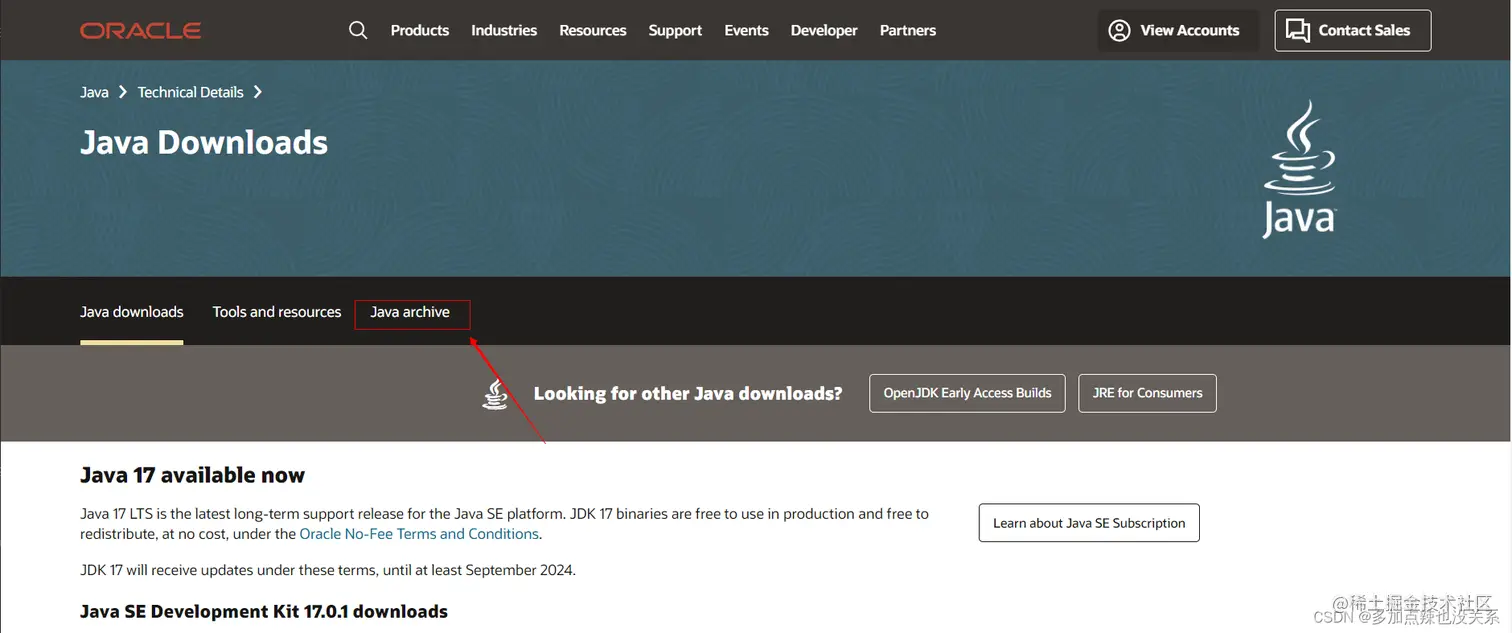Screen dimensions: 1512x633
Task: Open Oracle No-Fee Terms and Conditions link
Action: coord(420,534)
